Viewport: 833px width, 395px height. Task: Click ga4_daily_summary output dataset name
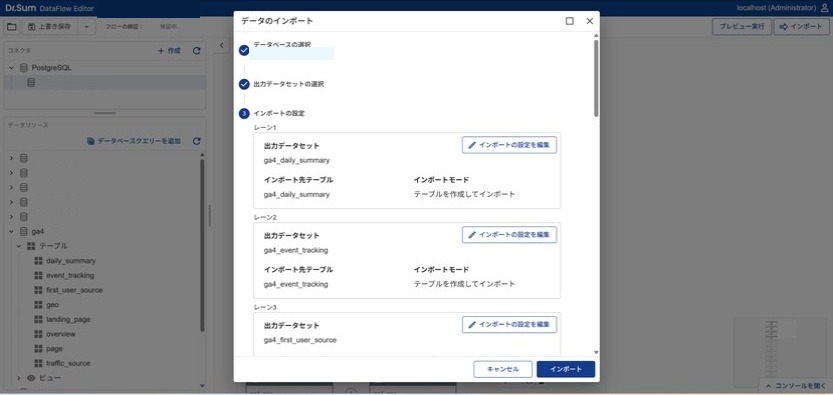coord(296,160)
